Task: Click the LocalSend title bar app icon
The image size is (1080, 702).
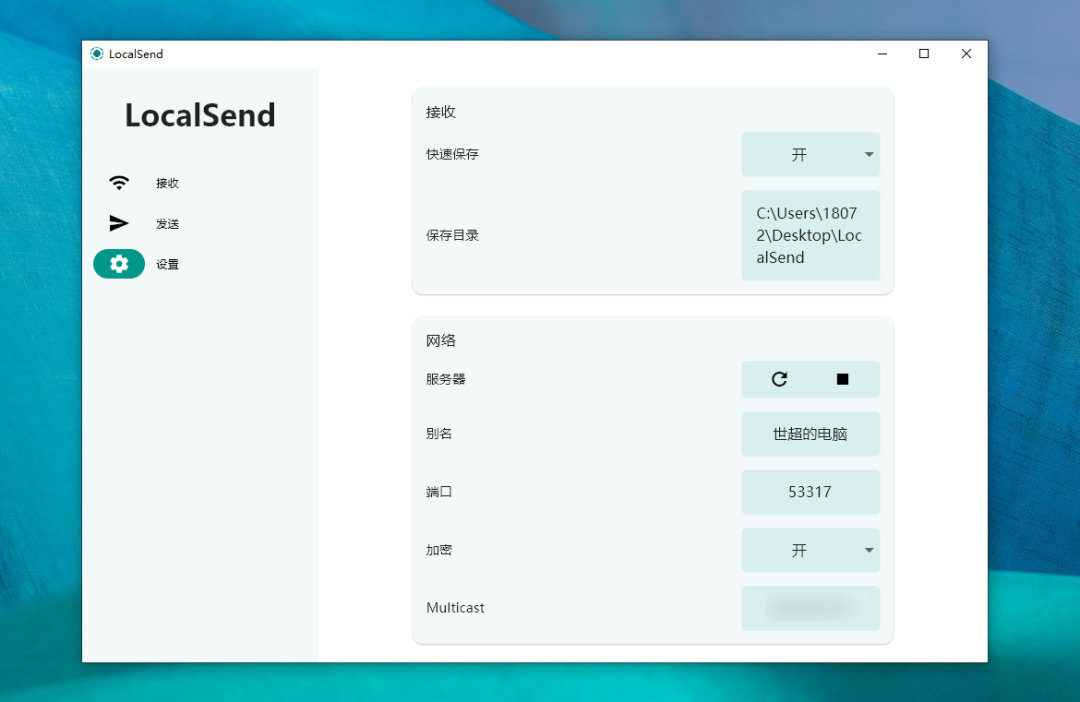Action: [97, 54]
